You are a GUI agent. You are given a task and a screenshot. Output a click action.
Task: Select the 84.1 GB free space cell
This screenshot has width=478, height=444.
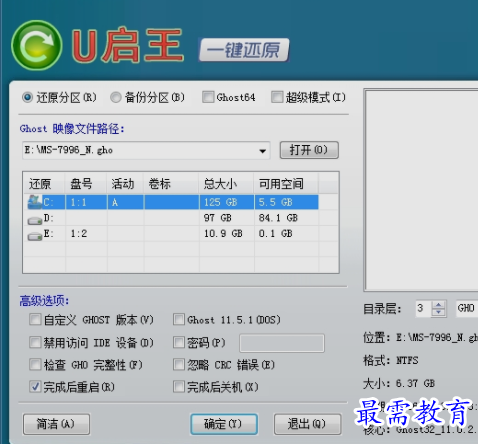click(x=286, y=218)
